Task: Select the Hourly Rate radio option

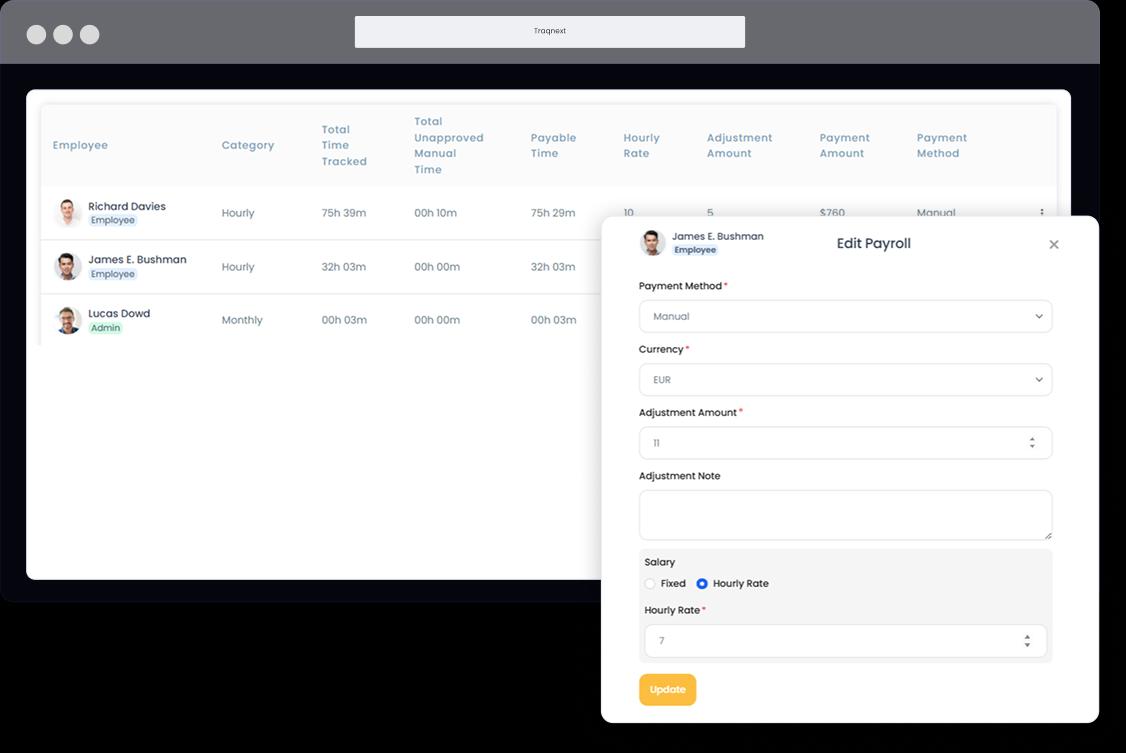Action: coord(702,584)
